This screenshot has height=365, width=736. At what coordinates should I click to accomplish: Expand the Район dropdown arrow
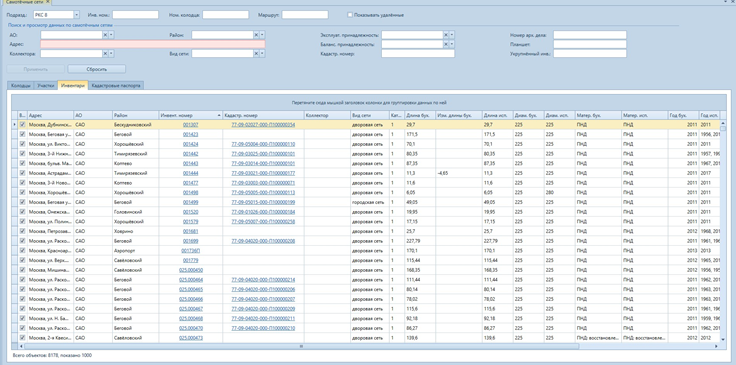tap(262, 35)
